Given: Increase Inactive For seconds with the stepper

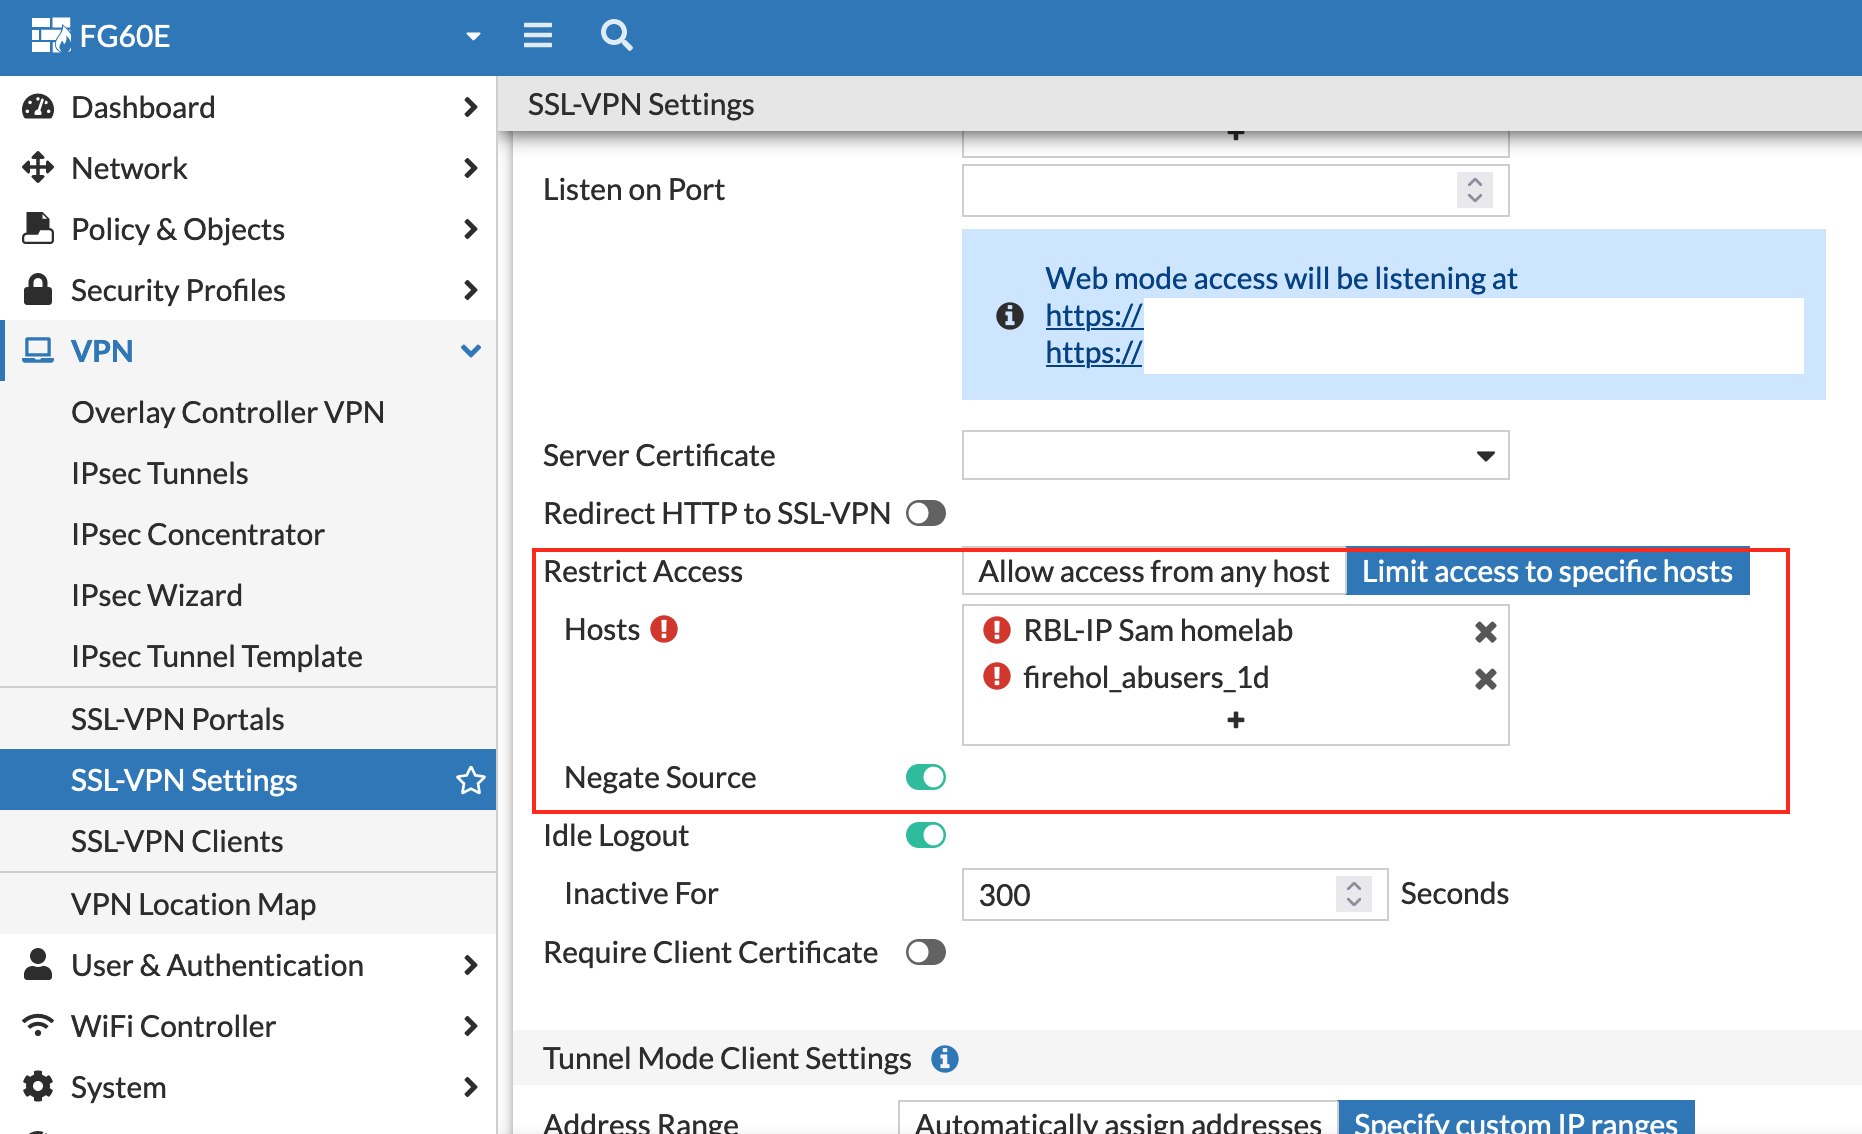Looking at the screenshot, I should [x=1354, y=886].
